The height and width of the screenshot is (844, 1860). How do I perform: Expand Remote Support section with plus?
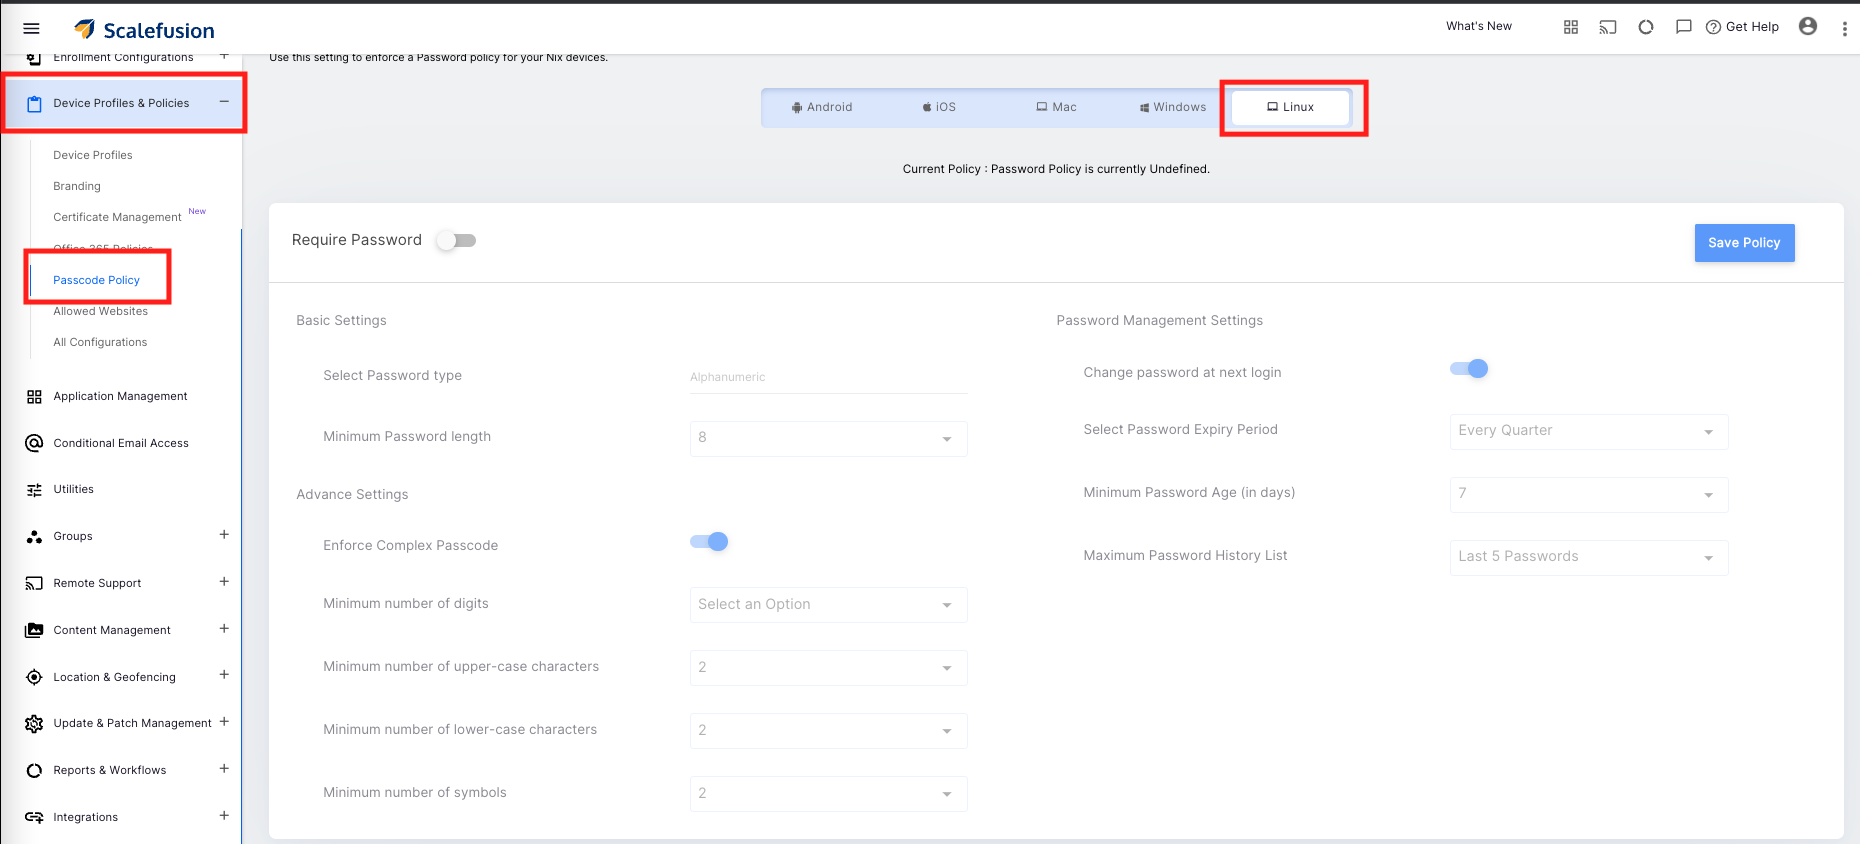point(224,581)
